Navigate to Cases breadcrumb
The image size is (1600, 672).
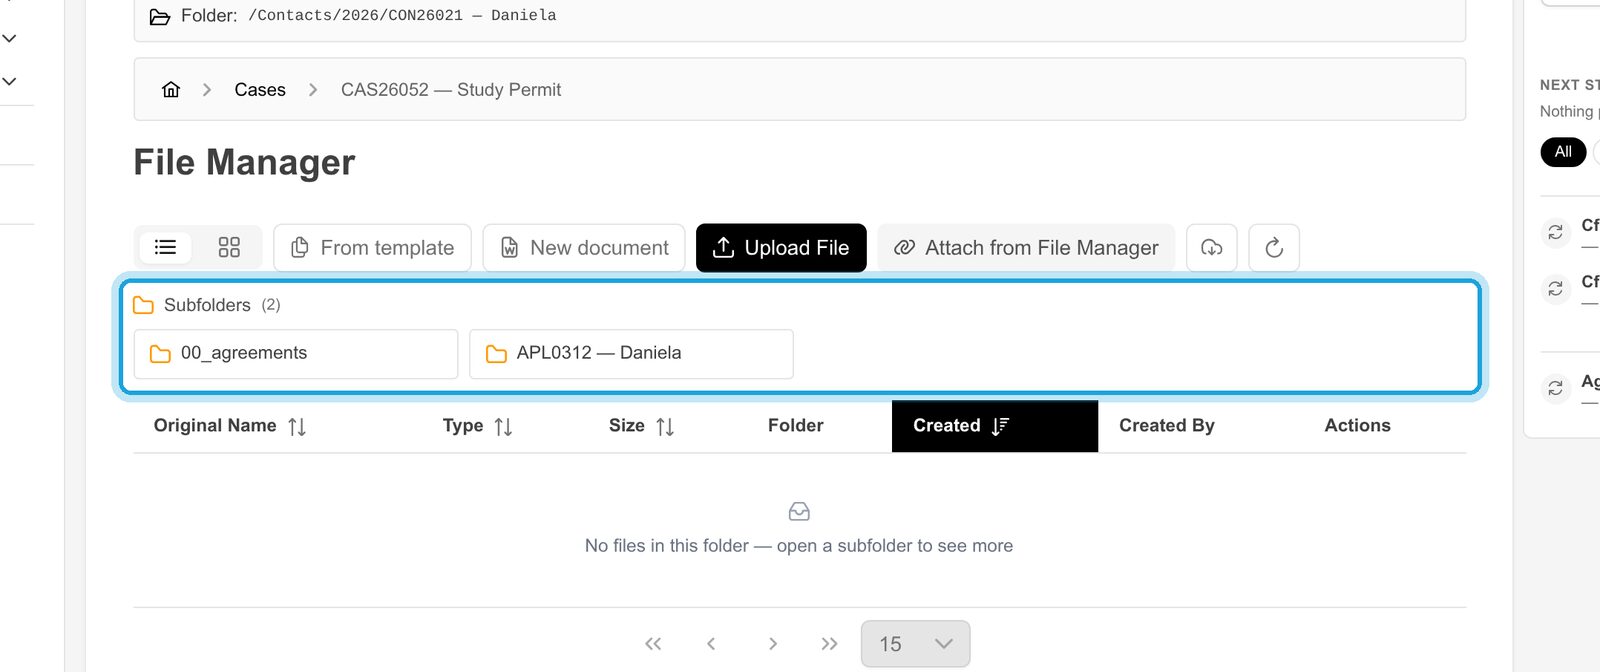[260, 90]
